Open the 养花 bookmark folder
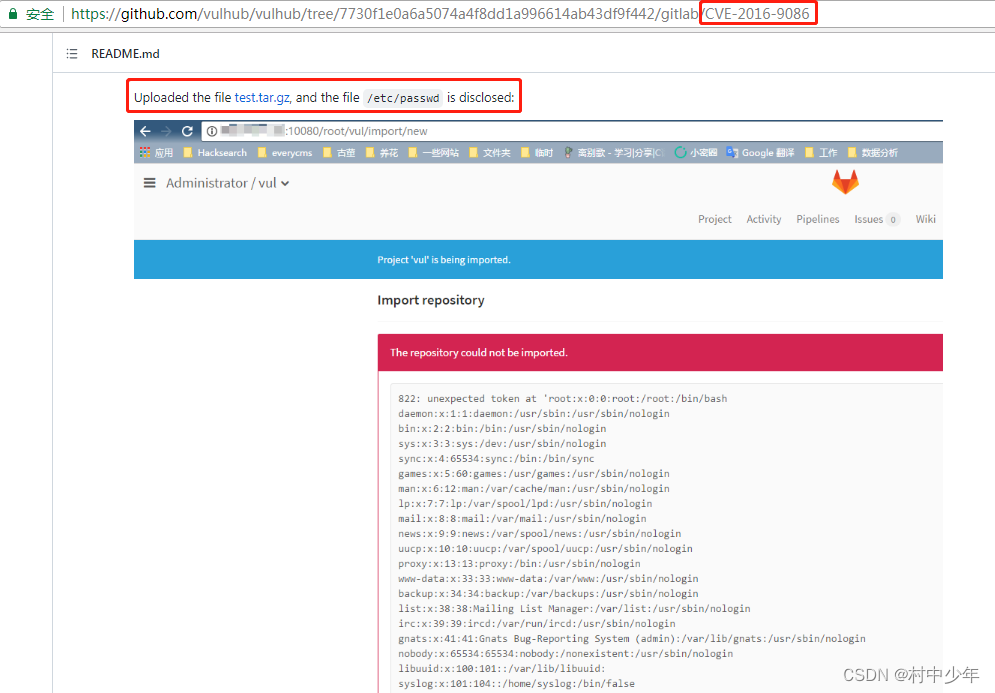This screenshot has height=693, width=995. tap(382, 152)
